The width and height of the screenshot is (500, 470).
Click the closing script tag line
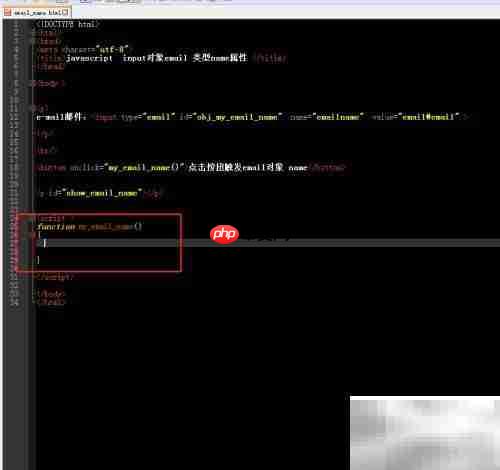pos(54,276)
